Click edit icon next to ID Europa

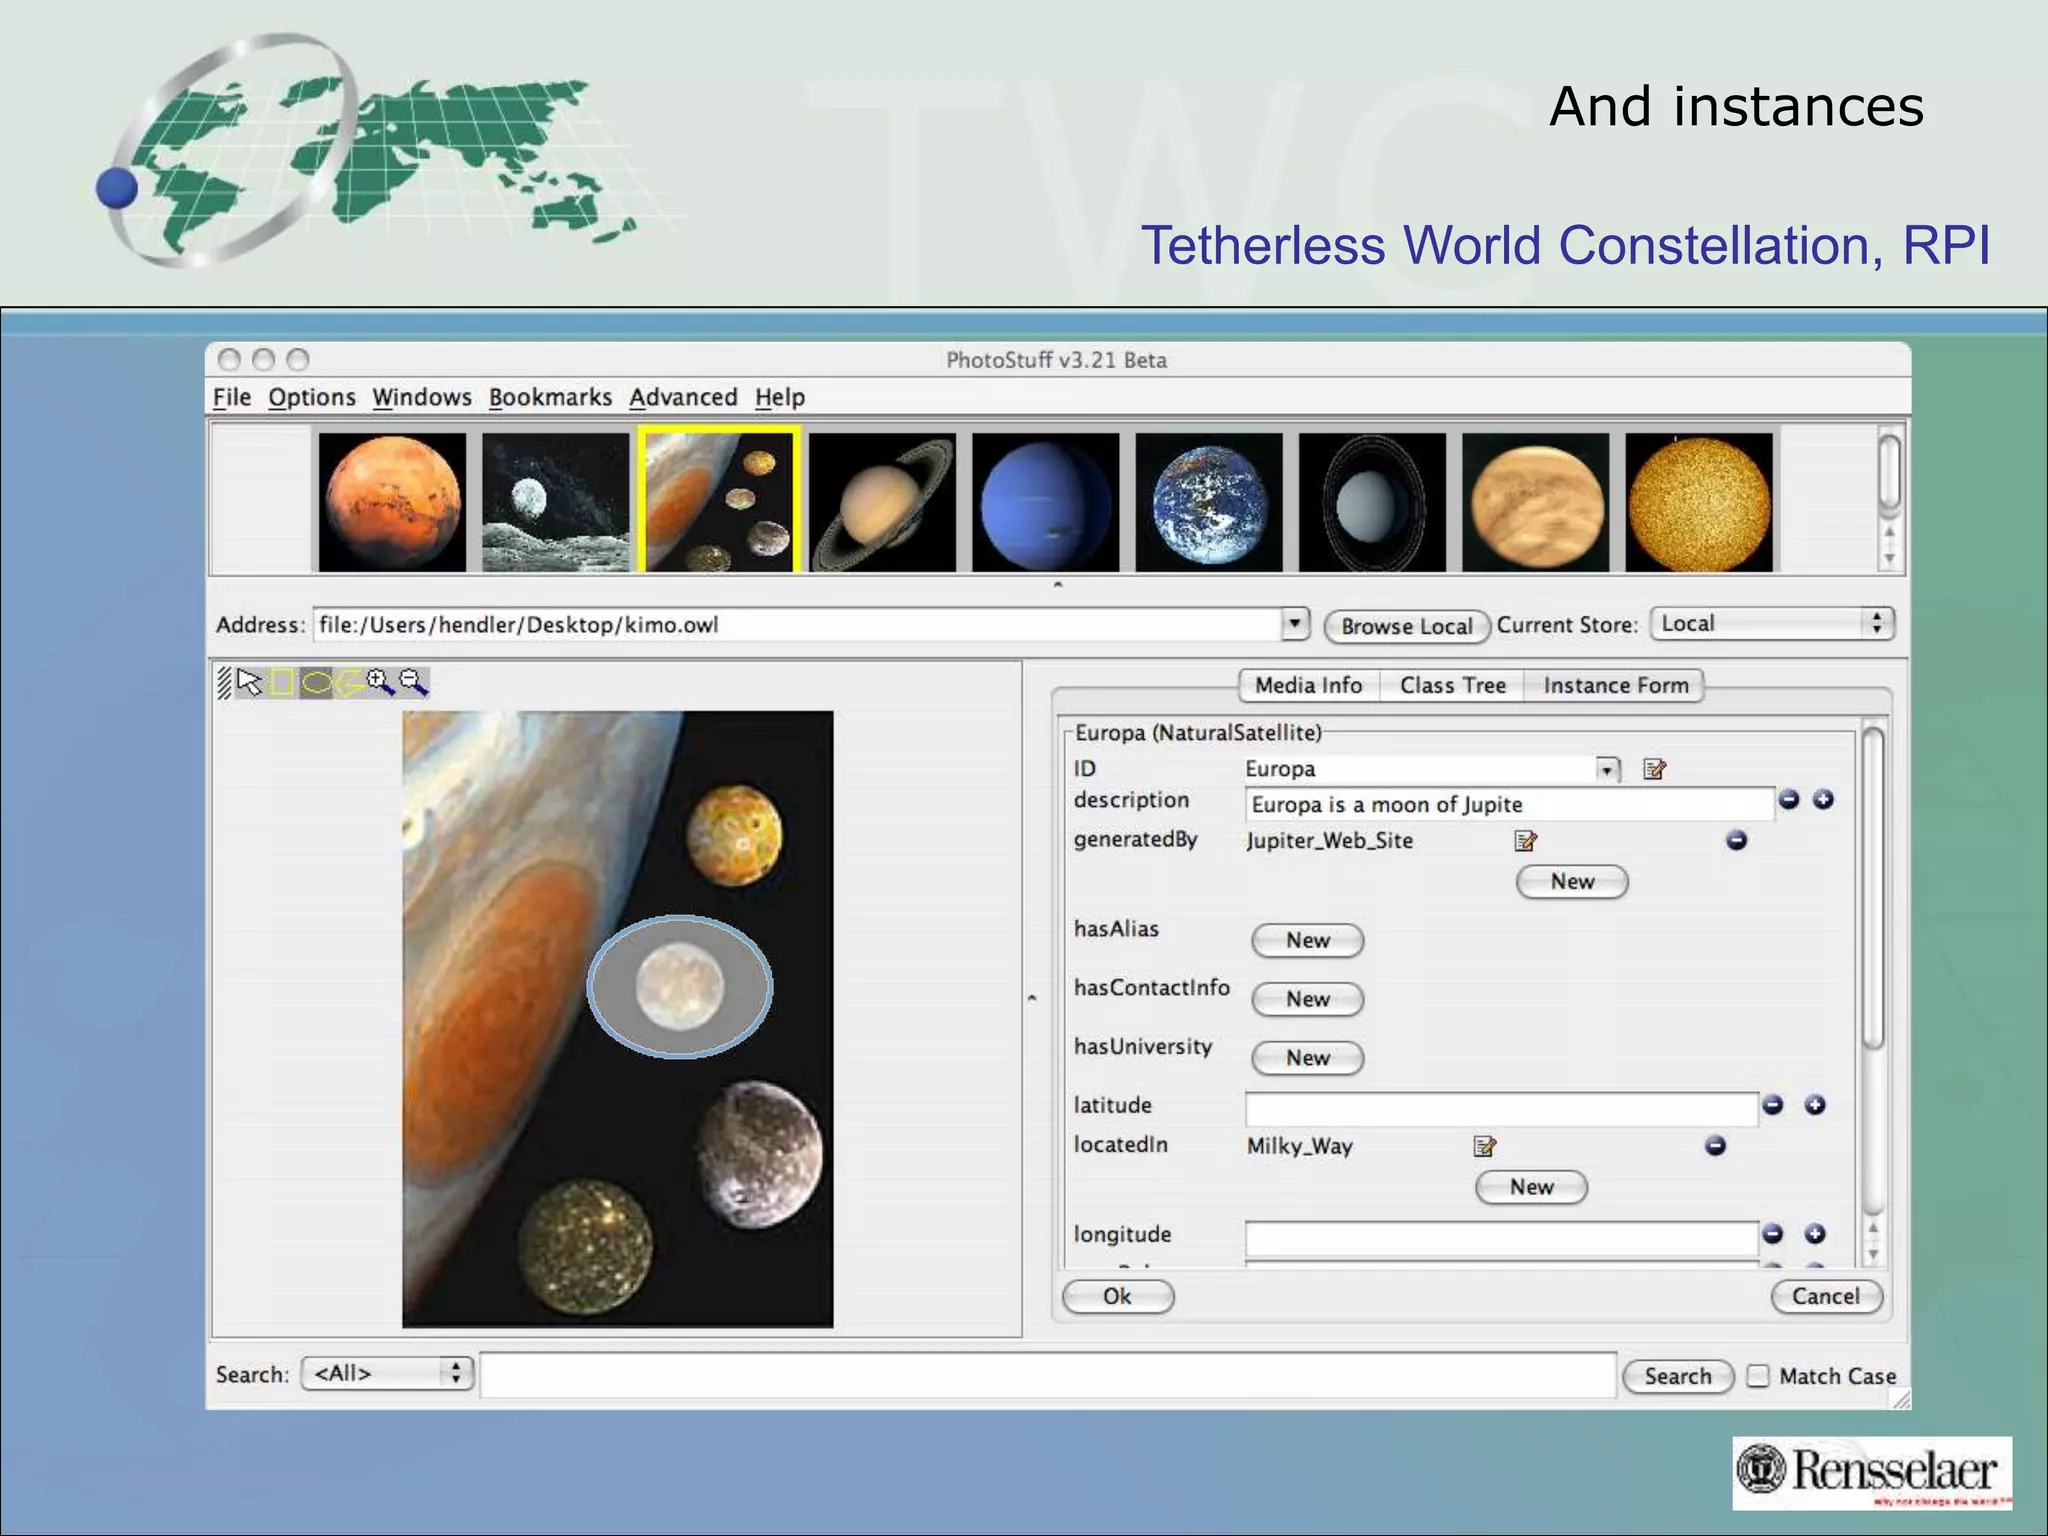click(x=1655, y=769)
